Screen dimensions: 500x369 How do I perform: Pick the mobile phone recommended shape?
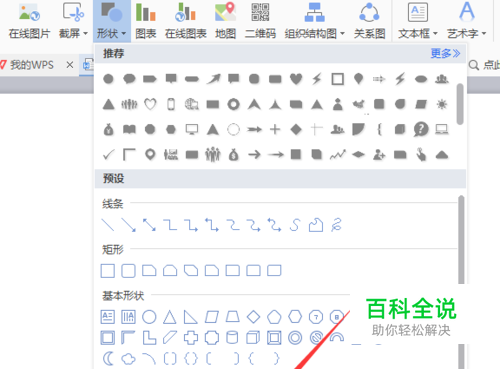[x=171, y=104]
